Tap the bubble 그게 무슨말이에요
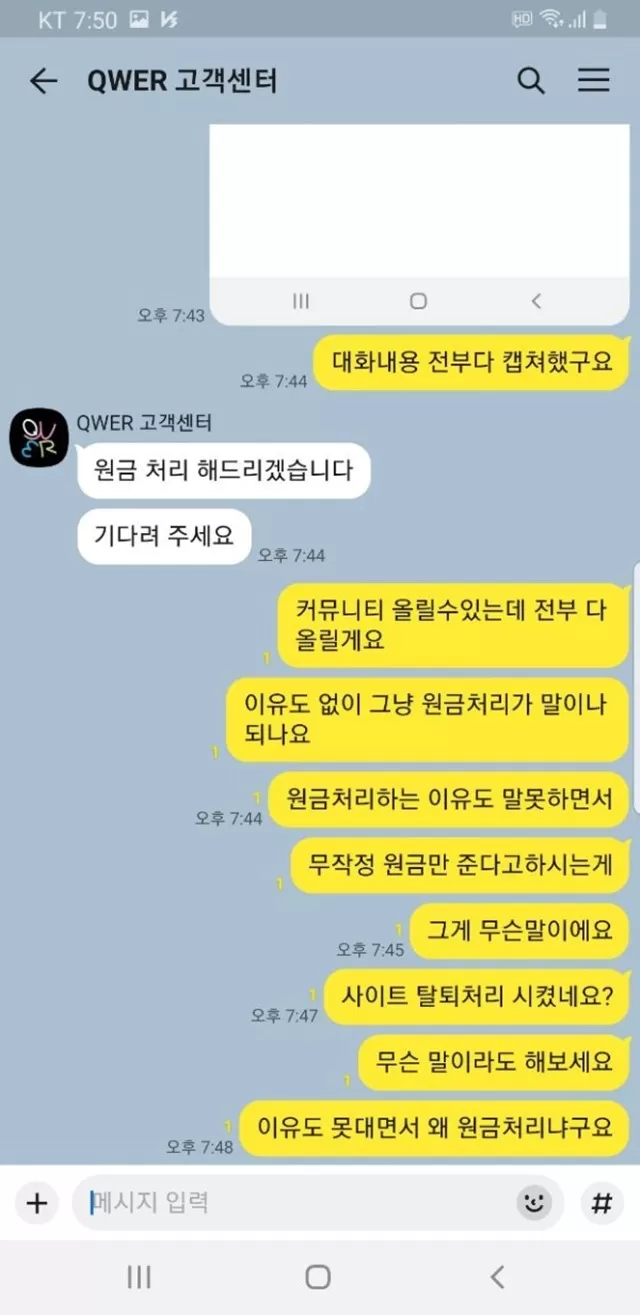640x1315 pixels. click(519, 929)
